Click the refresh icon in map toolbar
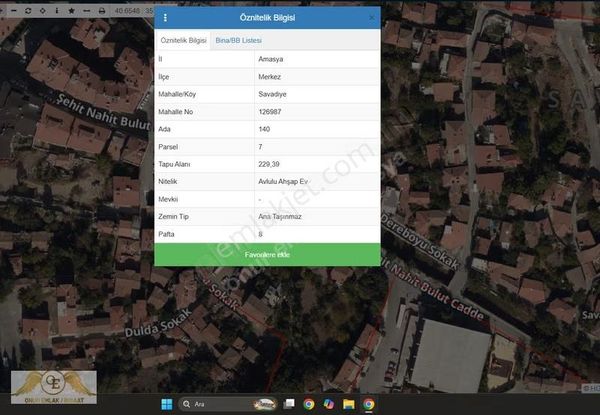 pyautogui.click(x=29, y=10)
